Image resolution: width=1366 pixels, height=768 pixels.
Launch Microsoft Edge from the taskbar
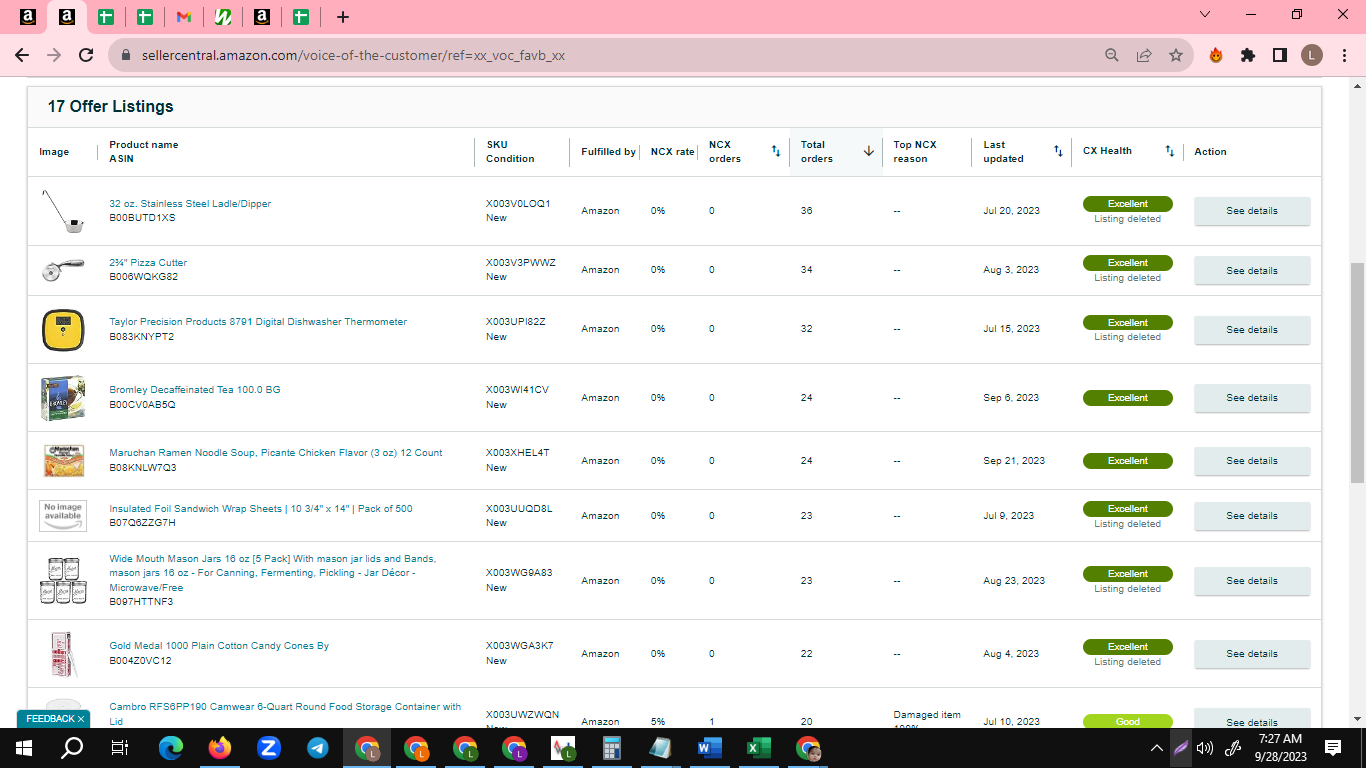(171, 748)
